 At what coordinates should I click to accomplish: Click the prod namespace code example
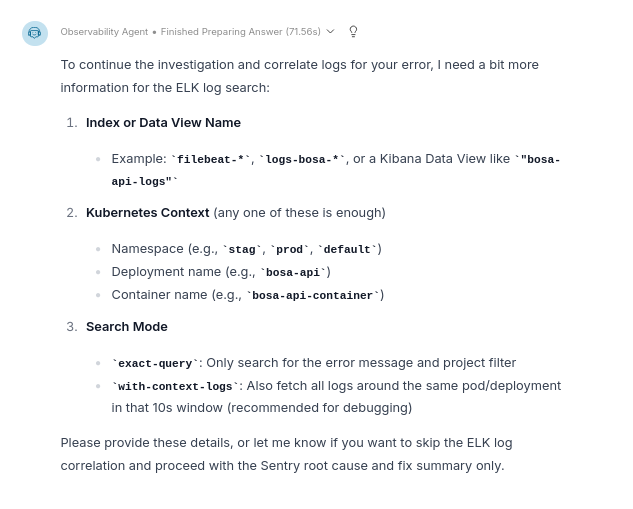click(289, 249)
